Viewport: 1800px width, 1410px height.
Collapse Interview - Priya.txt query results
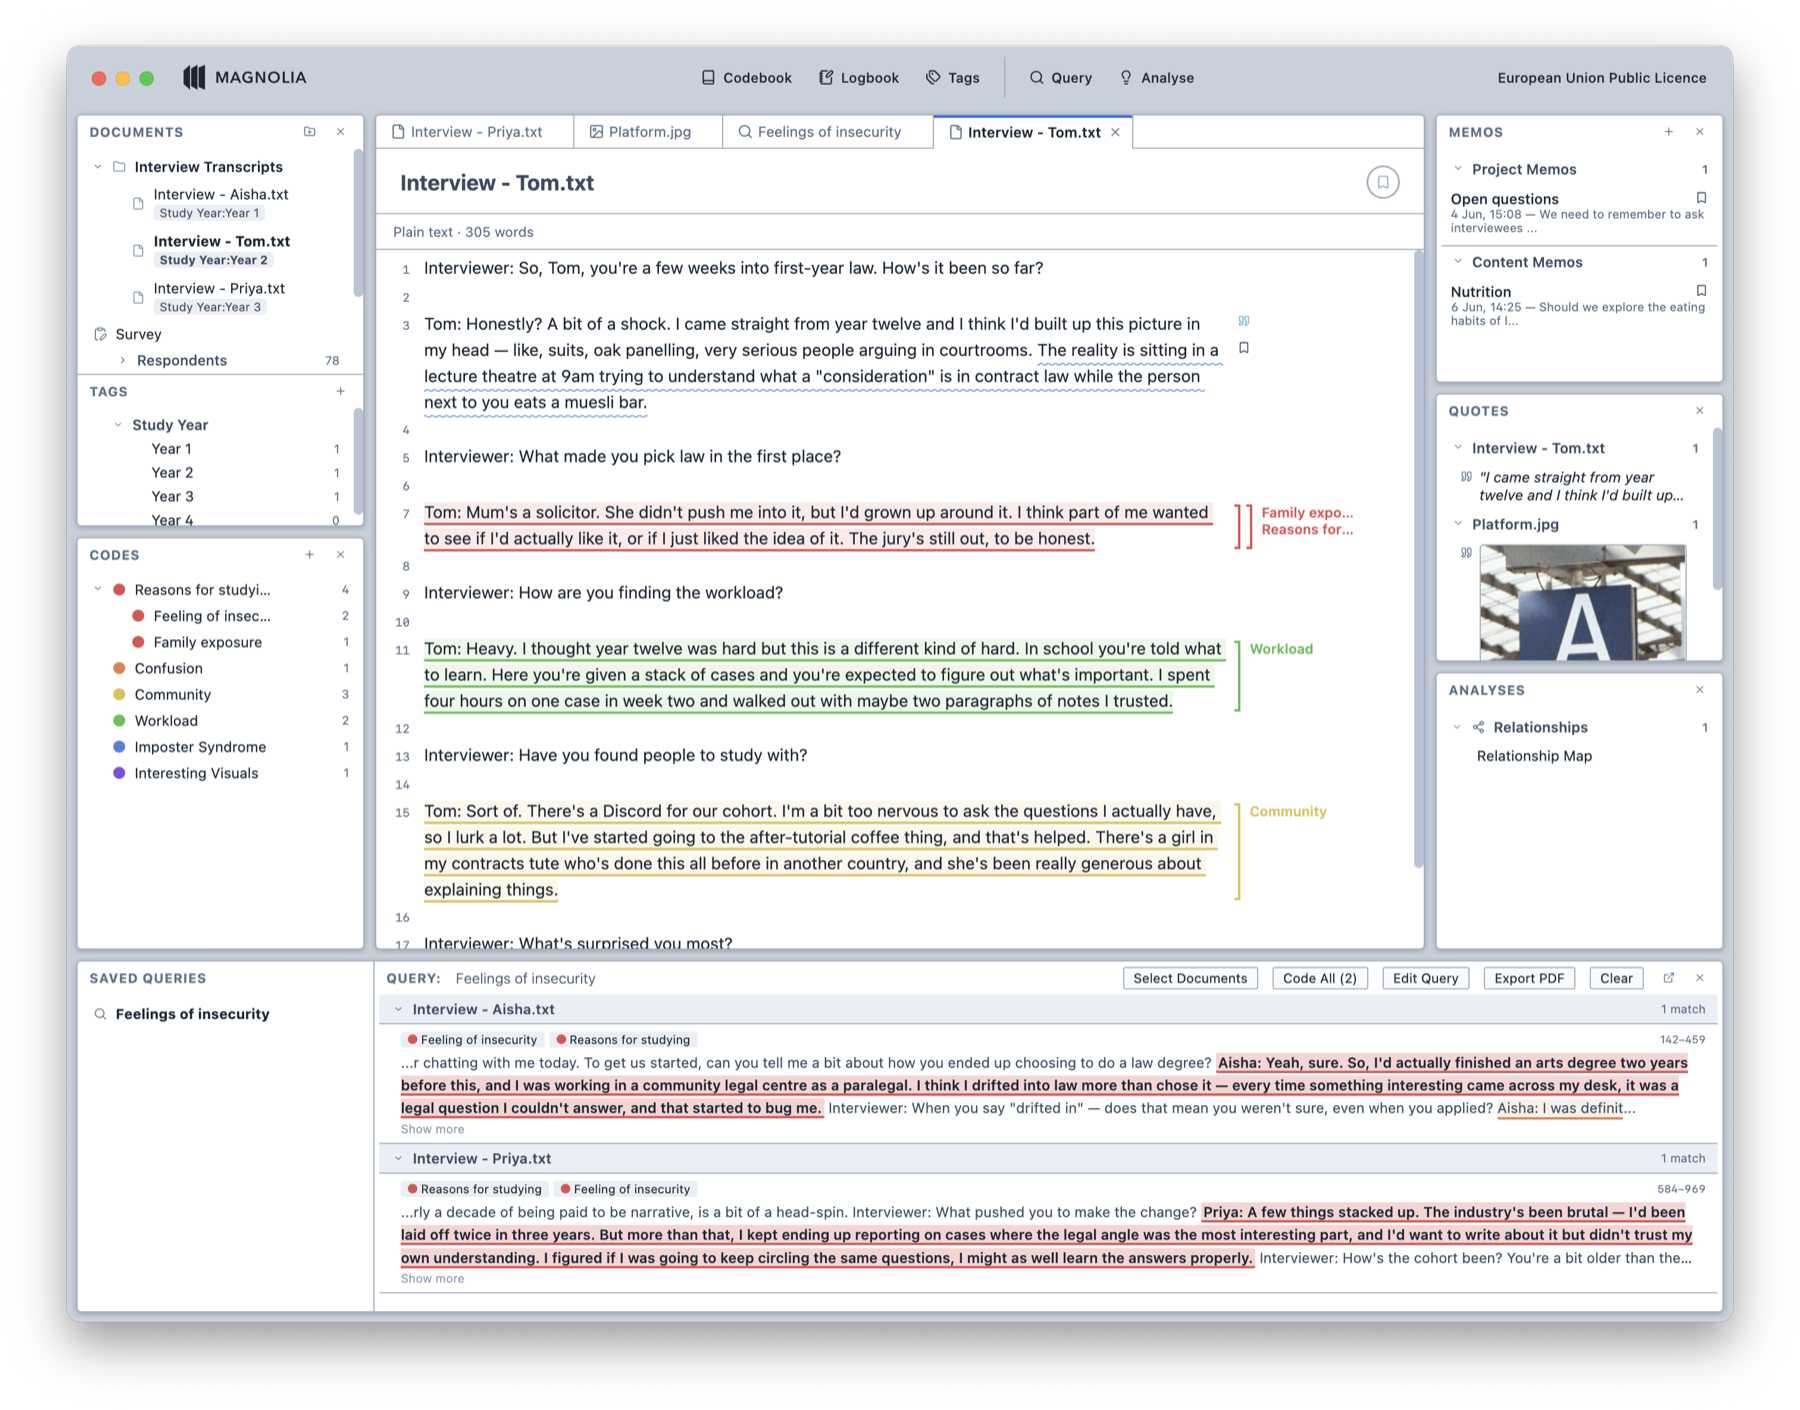(398, 1159)
